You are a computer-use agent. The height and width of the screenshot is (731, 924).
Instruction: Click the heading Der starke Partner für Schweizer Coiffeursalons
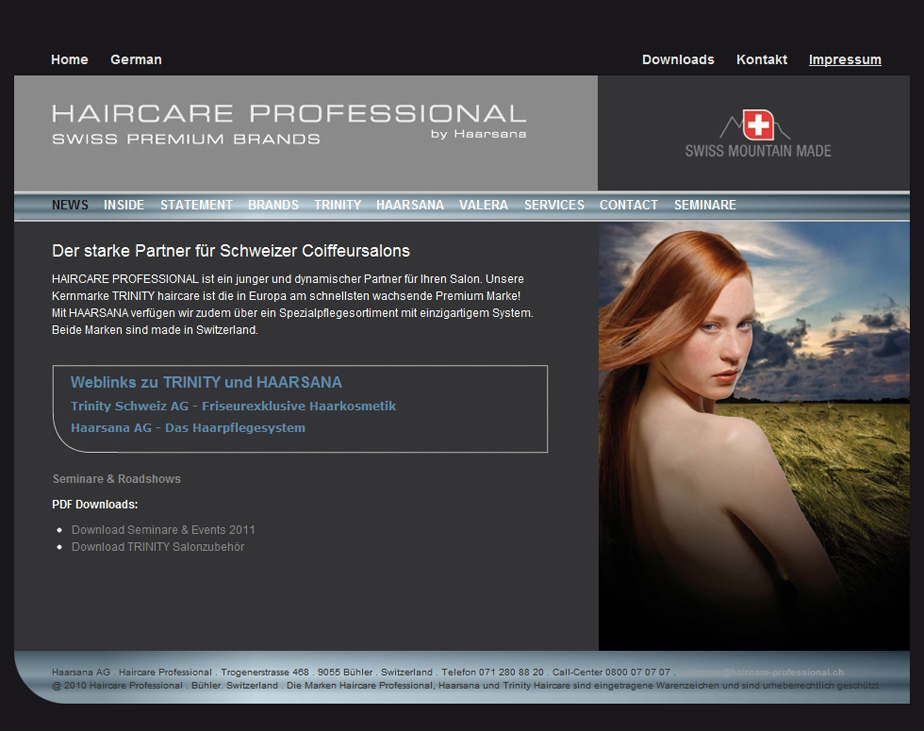point(231,251)
